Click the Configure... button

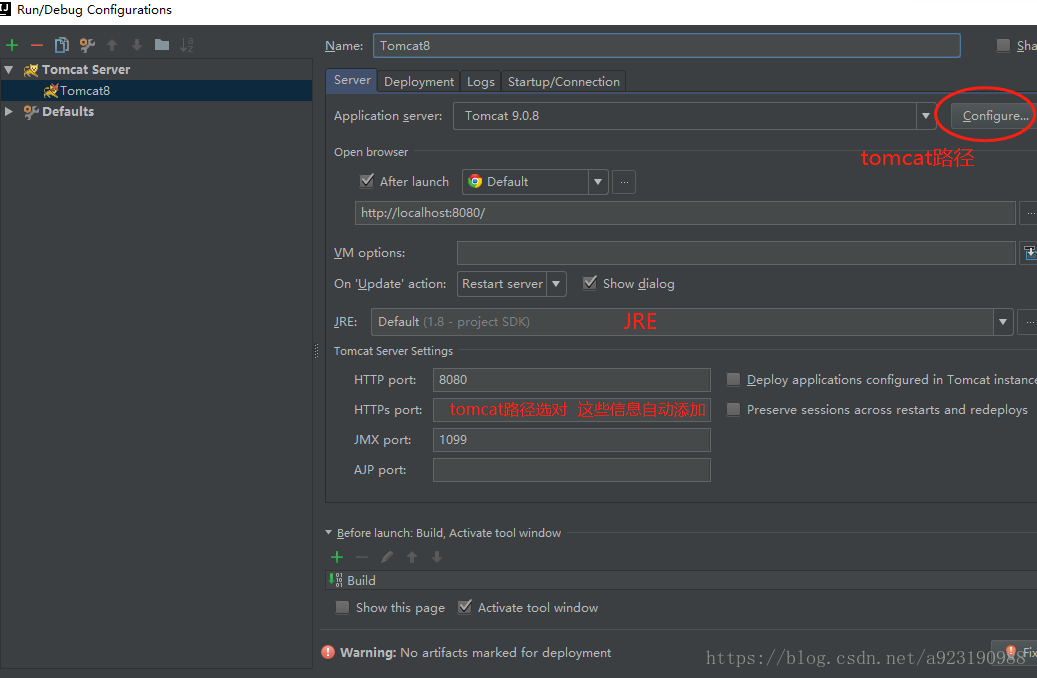[x=994, y=116]
